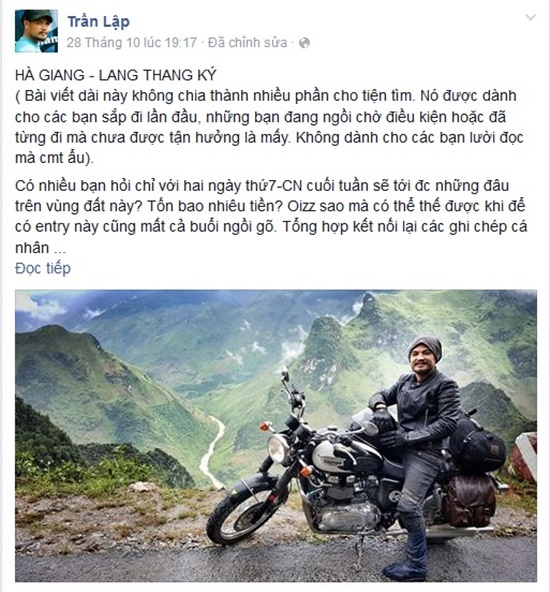Click the rider's gray beanie hat
This screenshot has width=550, height=592.
425,347
